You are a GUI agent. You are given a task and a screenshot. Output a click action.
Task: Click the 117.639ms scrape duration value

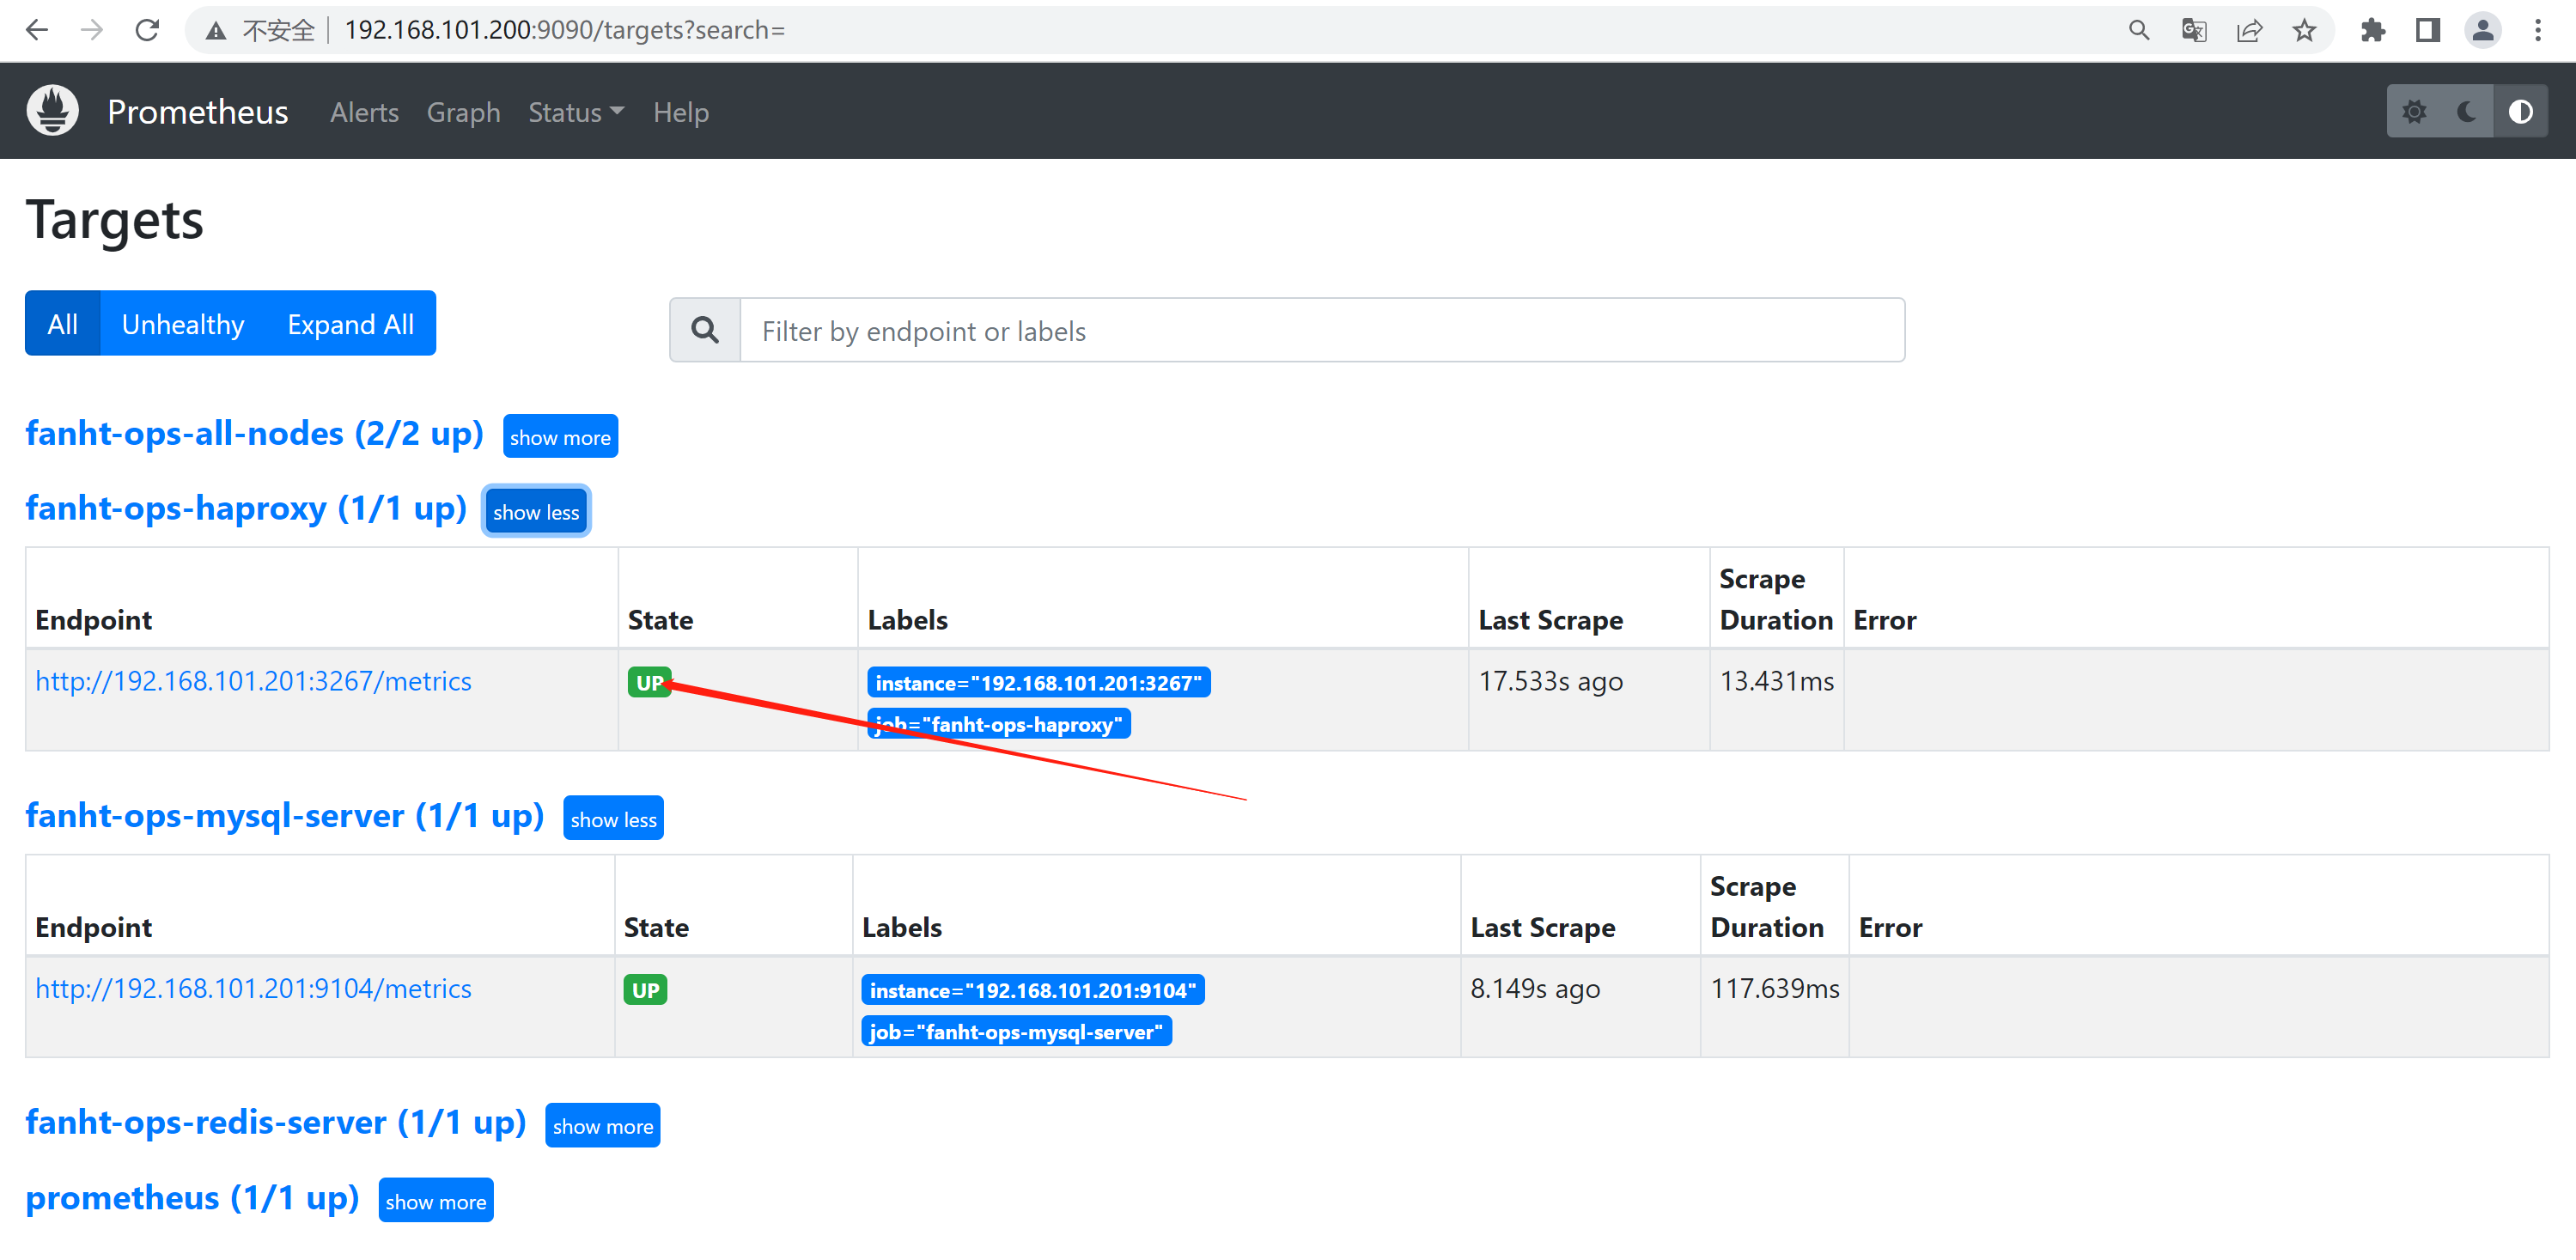click(x=1774, y=988)
